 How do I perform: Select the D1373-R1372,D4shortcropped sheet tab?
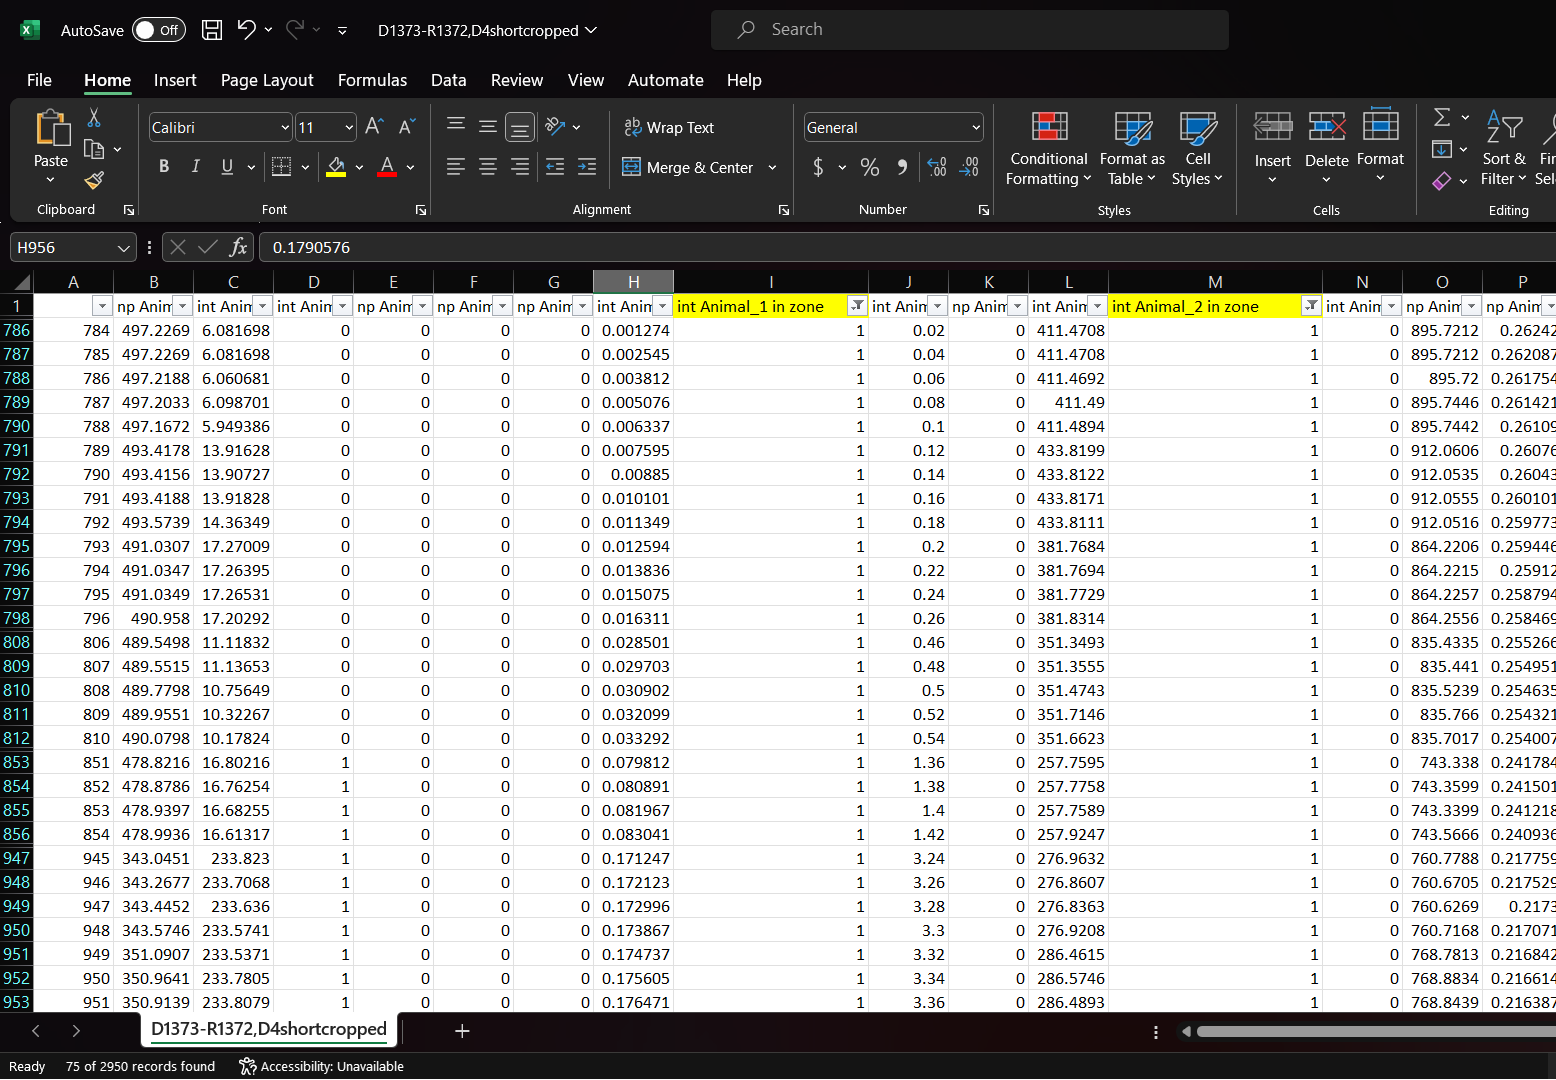[269, 1029]
